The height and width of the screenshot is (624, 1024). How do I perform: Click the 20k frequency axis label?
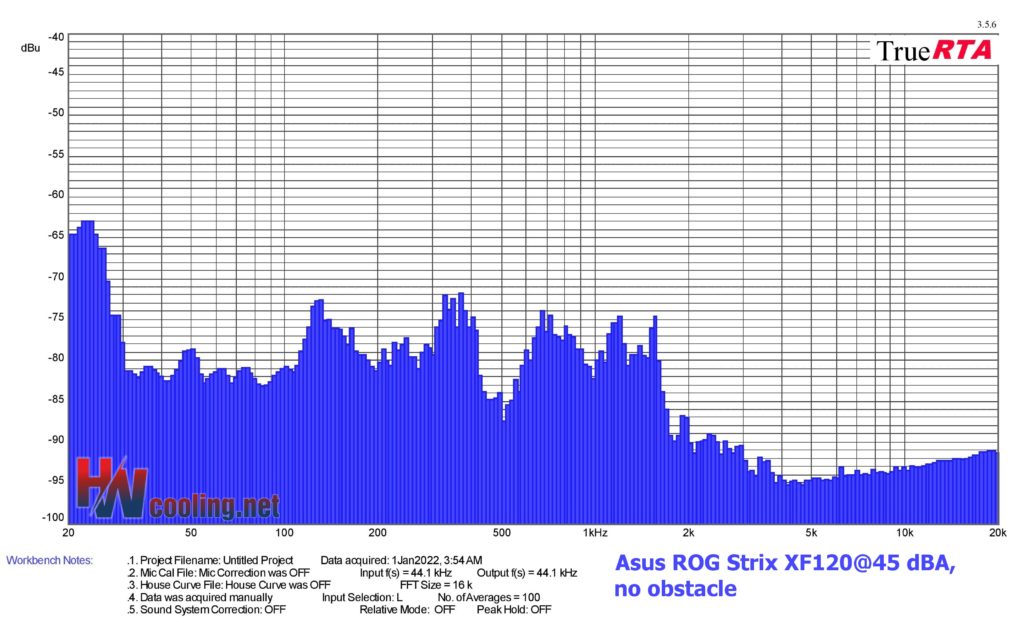pyautogui.click(x=995, y=532)
